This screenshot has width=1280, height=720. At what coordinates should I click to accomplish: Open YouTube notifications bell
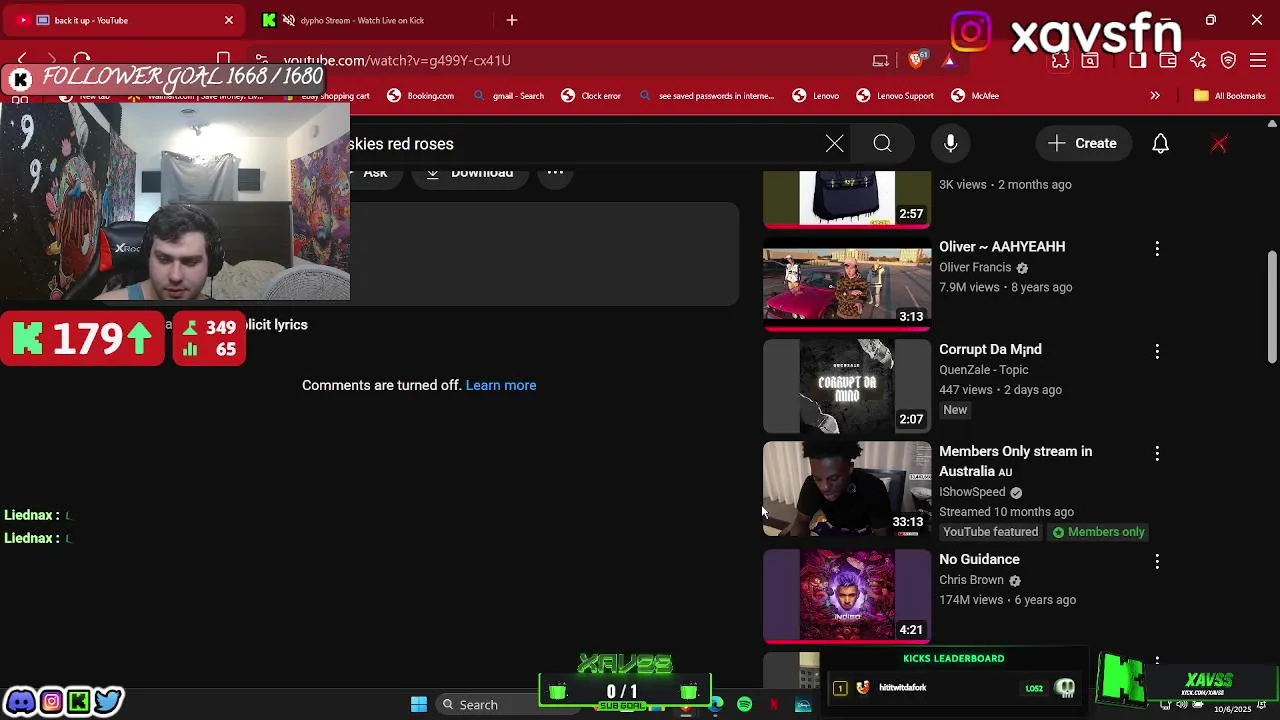[1160, 144]
